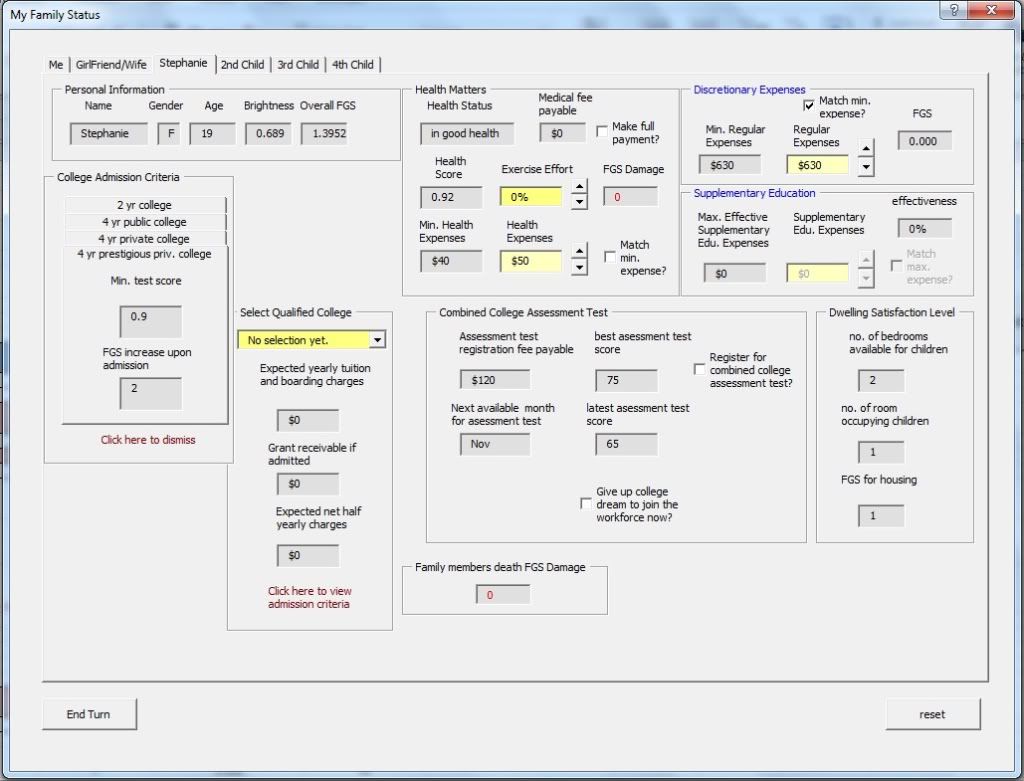
Task: Click the Age field showing 19
Action: click(212, 133)
